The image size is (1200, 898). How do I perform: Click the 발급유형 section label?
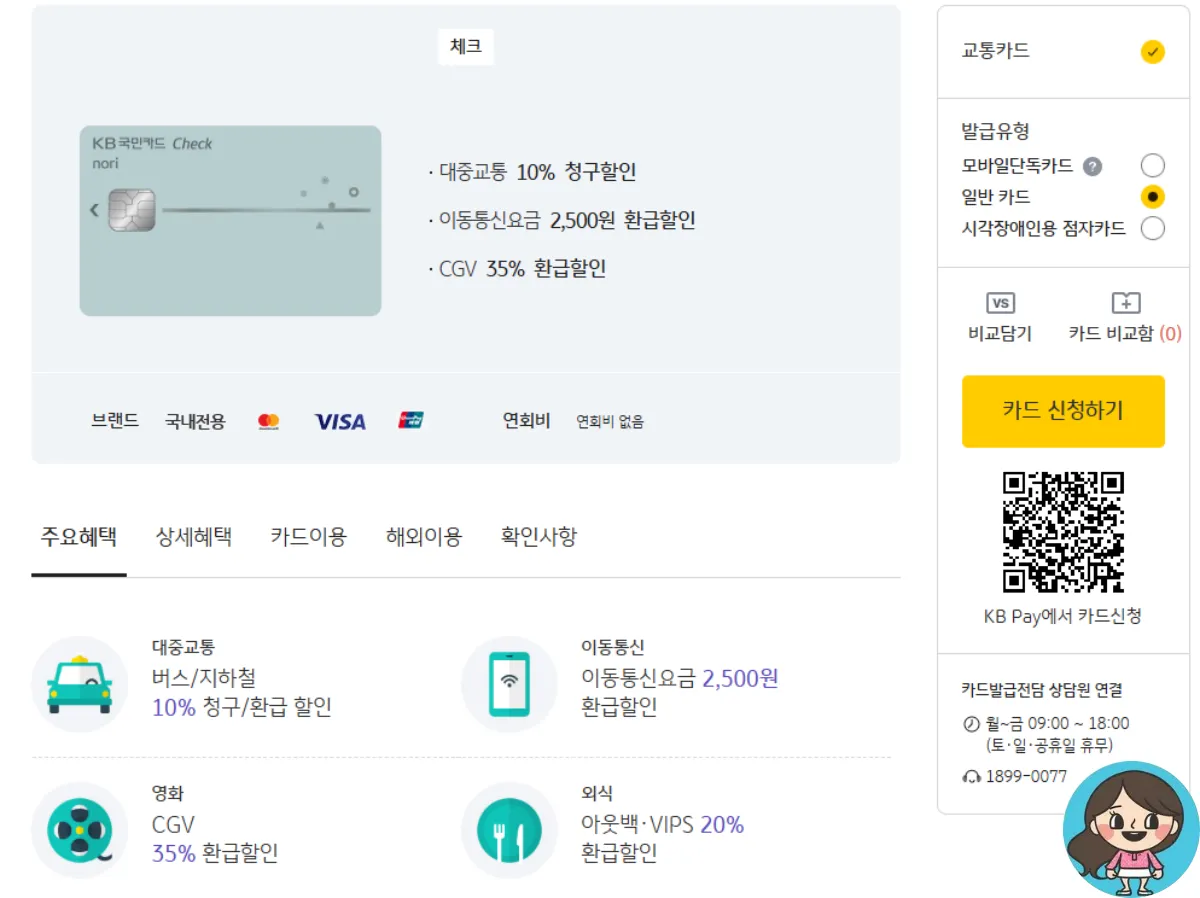[x=996, y=131]
